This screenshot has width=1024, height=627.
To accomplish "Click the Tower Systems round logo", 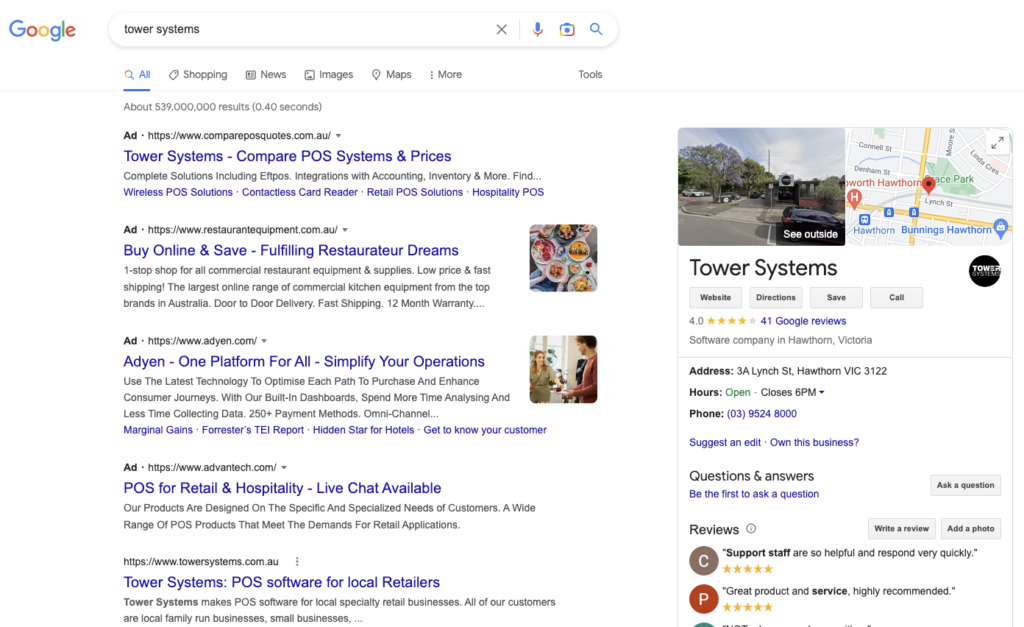I will click(985, 271).
